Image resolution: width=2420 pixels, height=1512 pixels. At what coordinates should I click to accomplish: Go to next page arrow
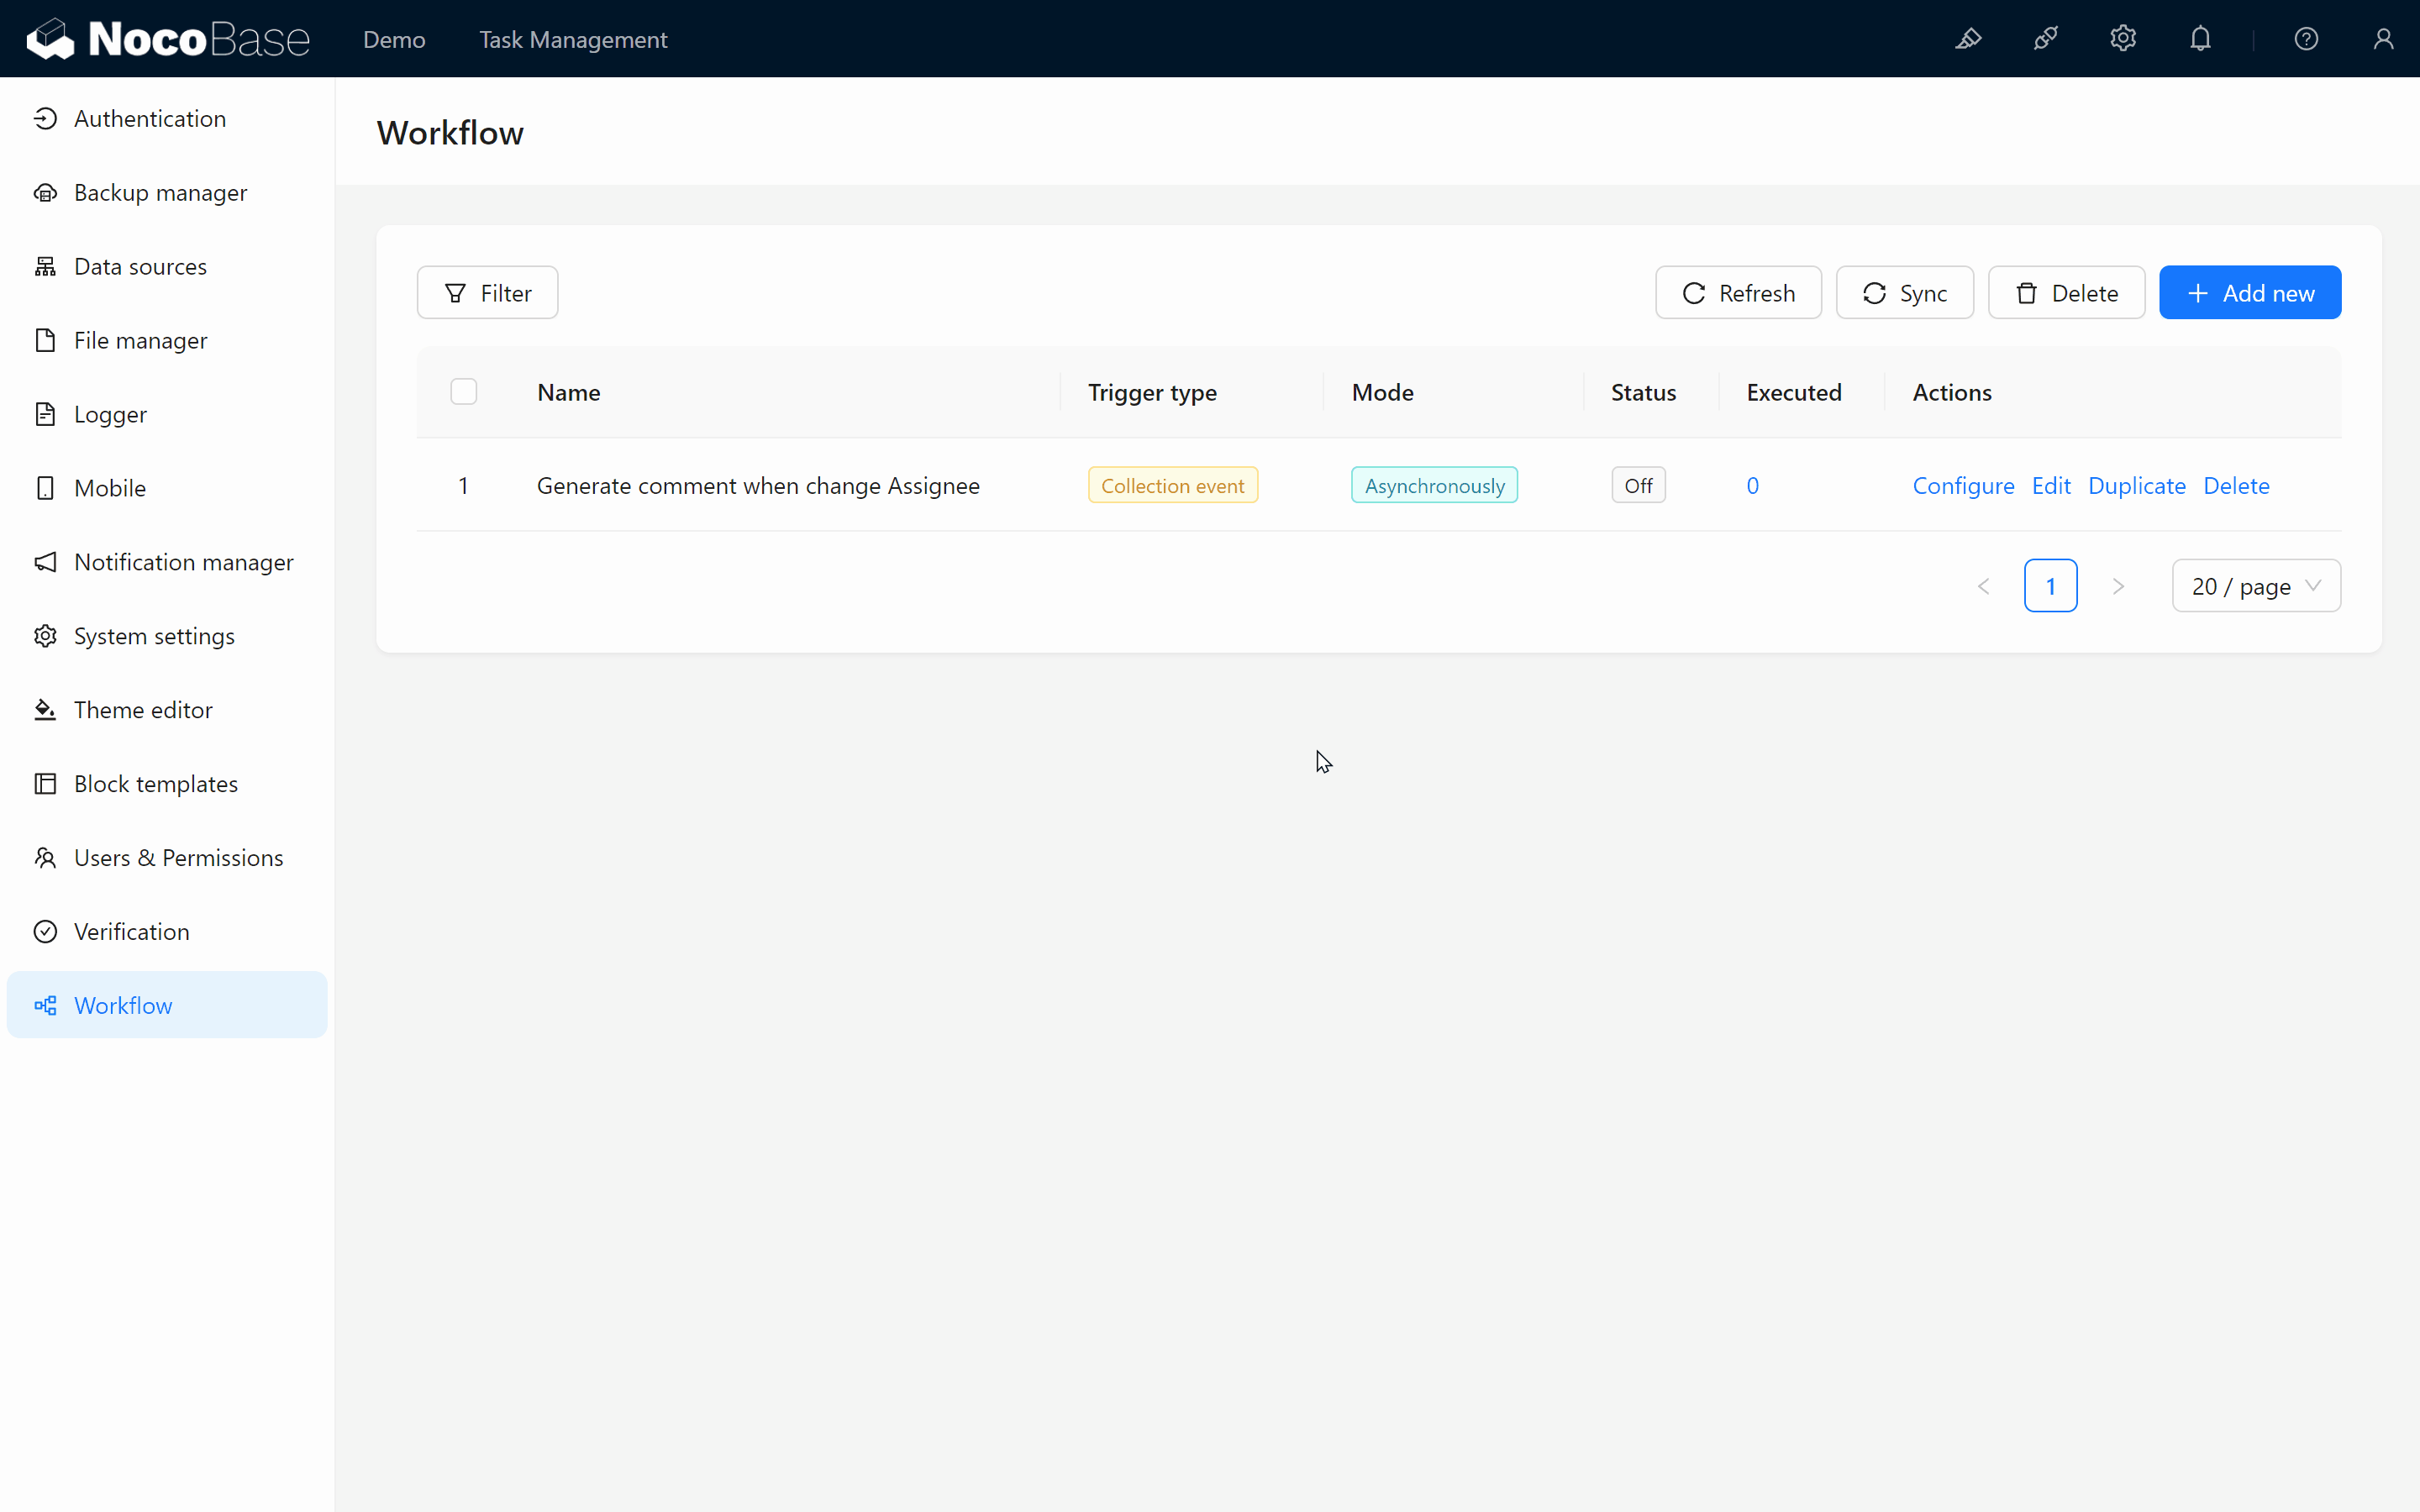click(2118, 586)
